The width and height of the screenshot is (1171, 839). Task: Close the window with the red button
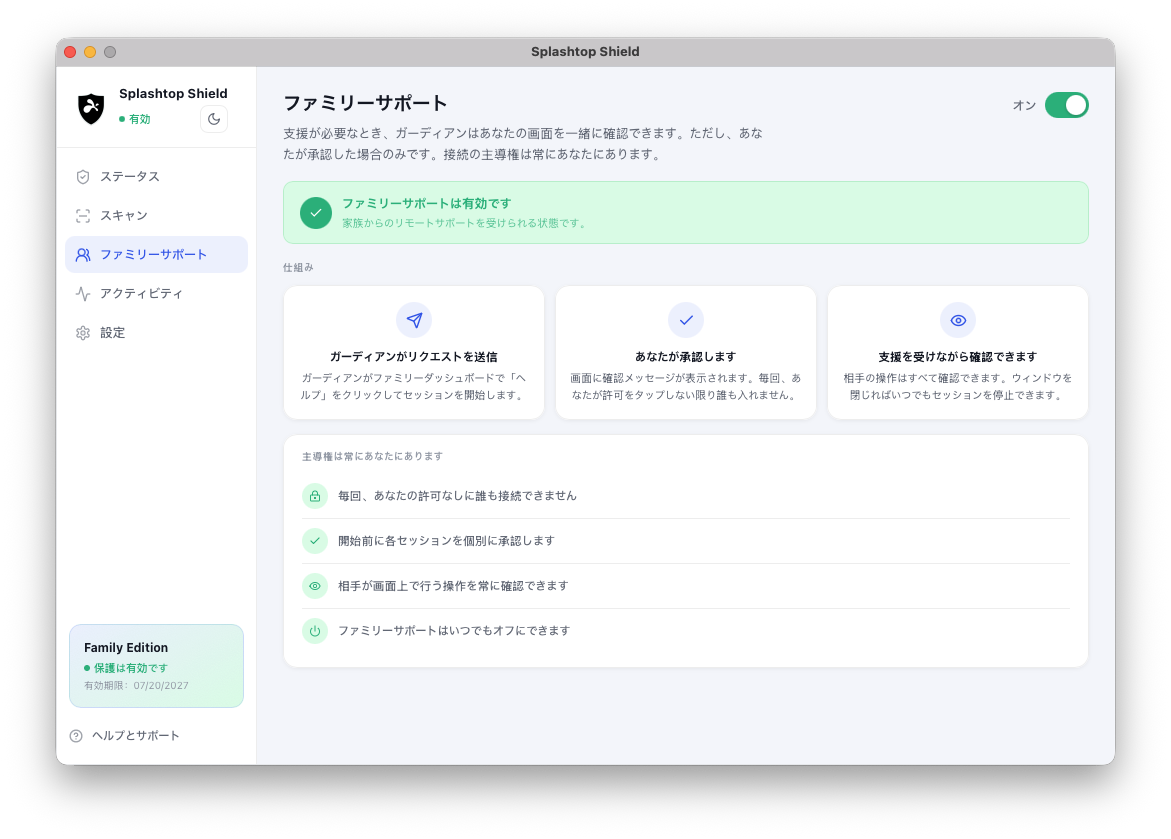70,52
